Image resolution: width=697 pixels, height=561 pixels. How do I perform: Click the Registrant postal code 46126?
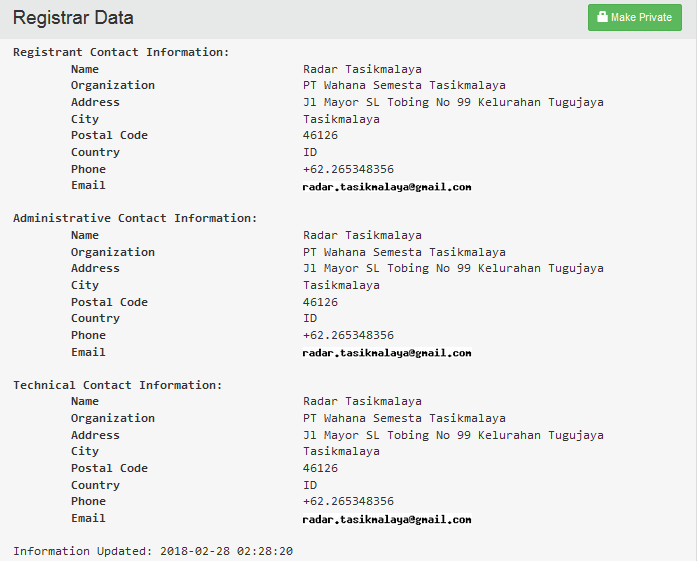coord(320,135)
